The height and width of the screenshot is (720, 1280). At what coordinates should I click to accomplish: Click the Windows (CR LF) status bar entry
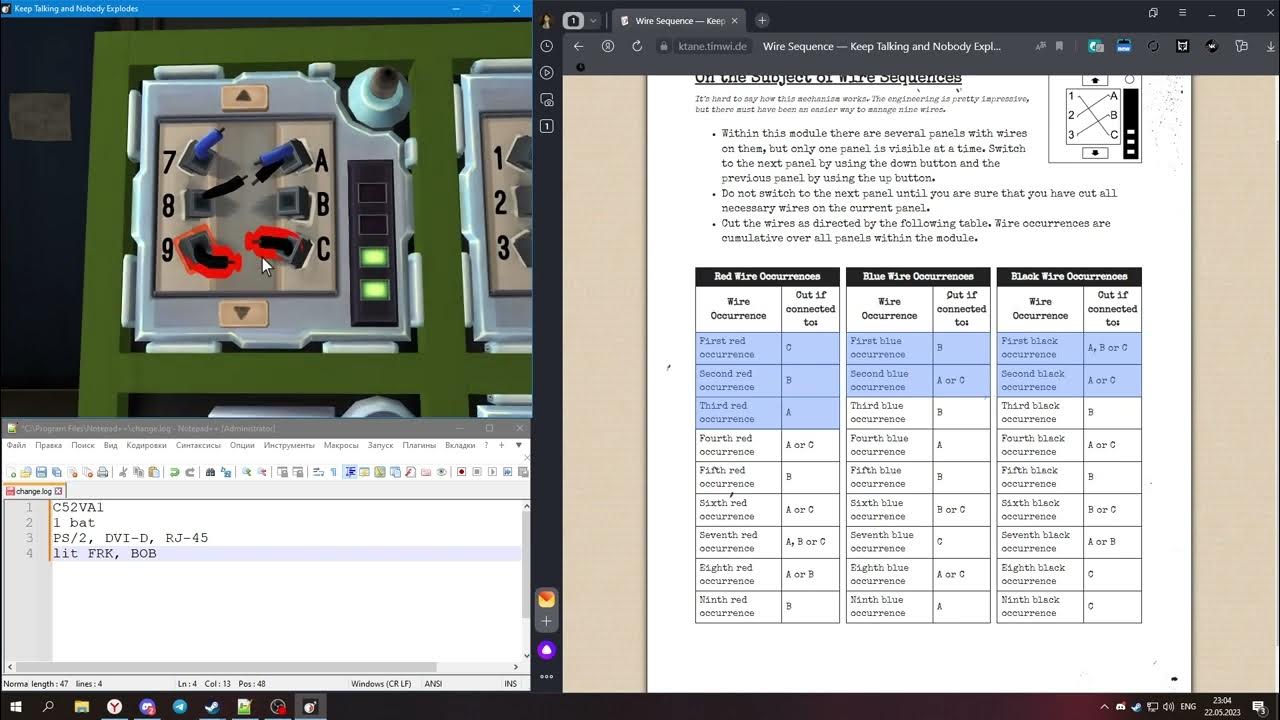click(381, 684)
